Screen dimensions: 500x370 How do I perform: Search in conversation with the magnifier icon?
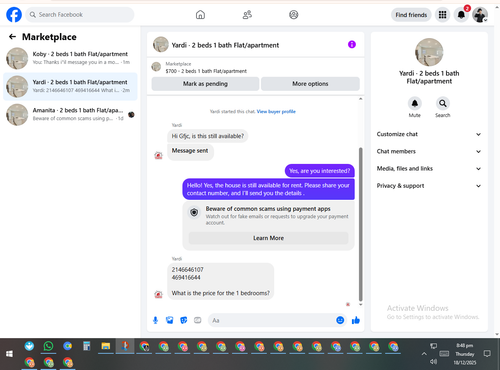(443, 103)
